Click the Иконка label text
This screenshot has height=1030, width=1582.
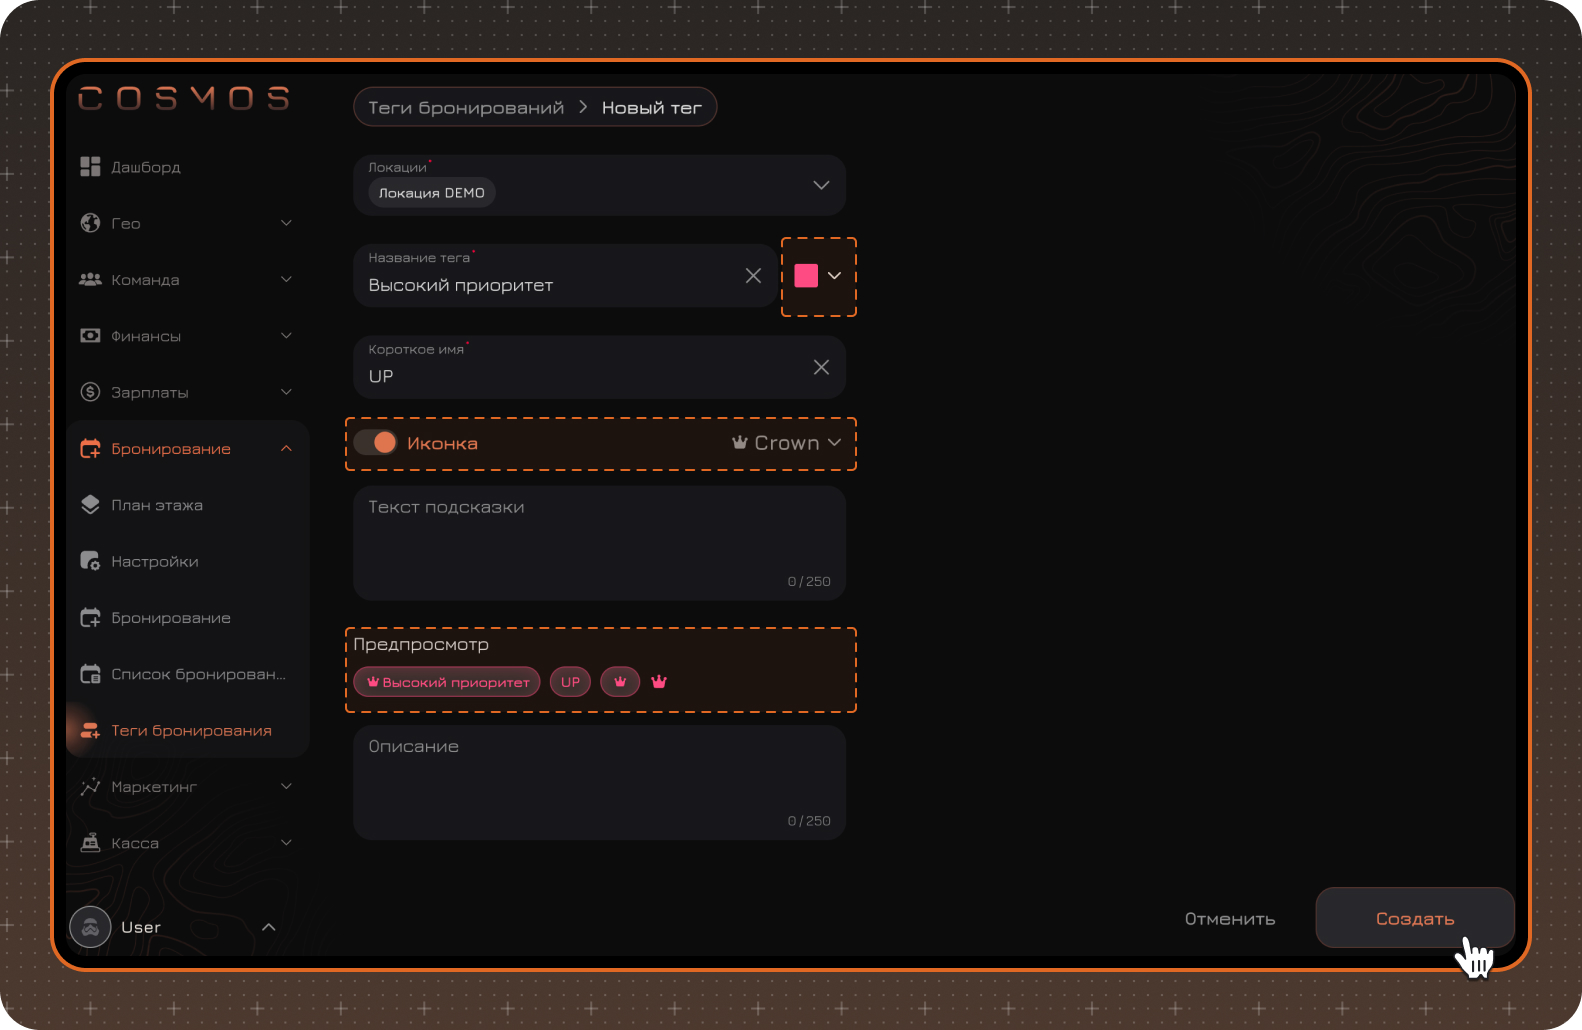[x=442, y=443]
